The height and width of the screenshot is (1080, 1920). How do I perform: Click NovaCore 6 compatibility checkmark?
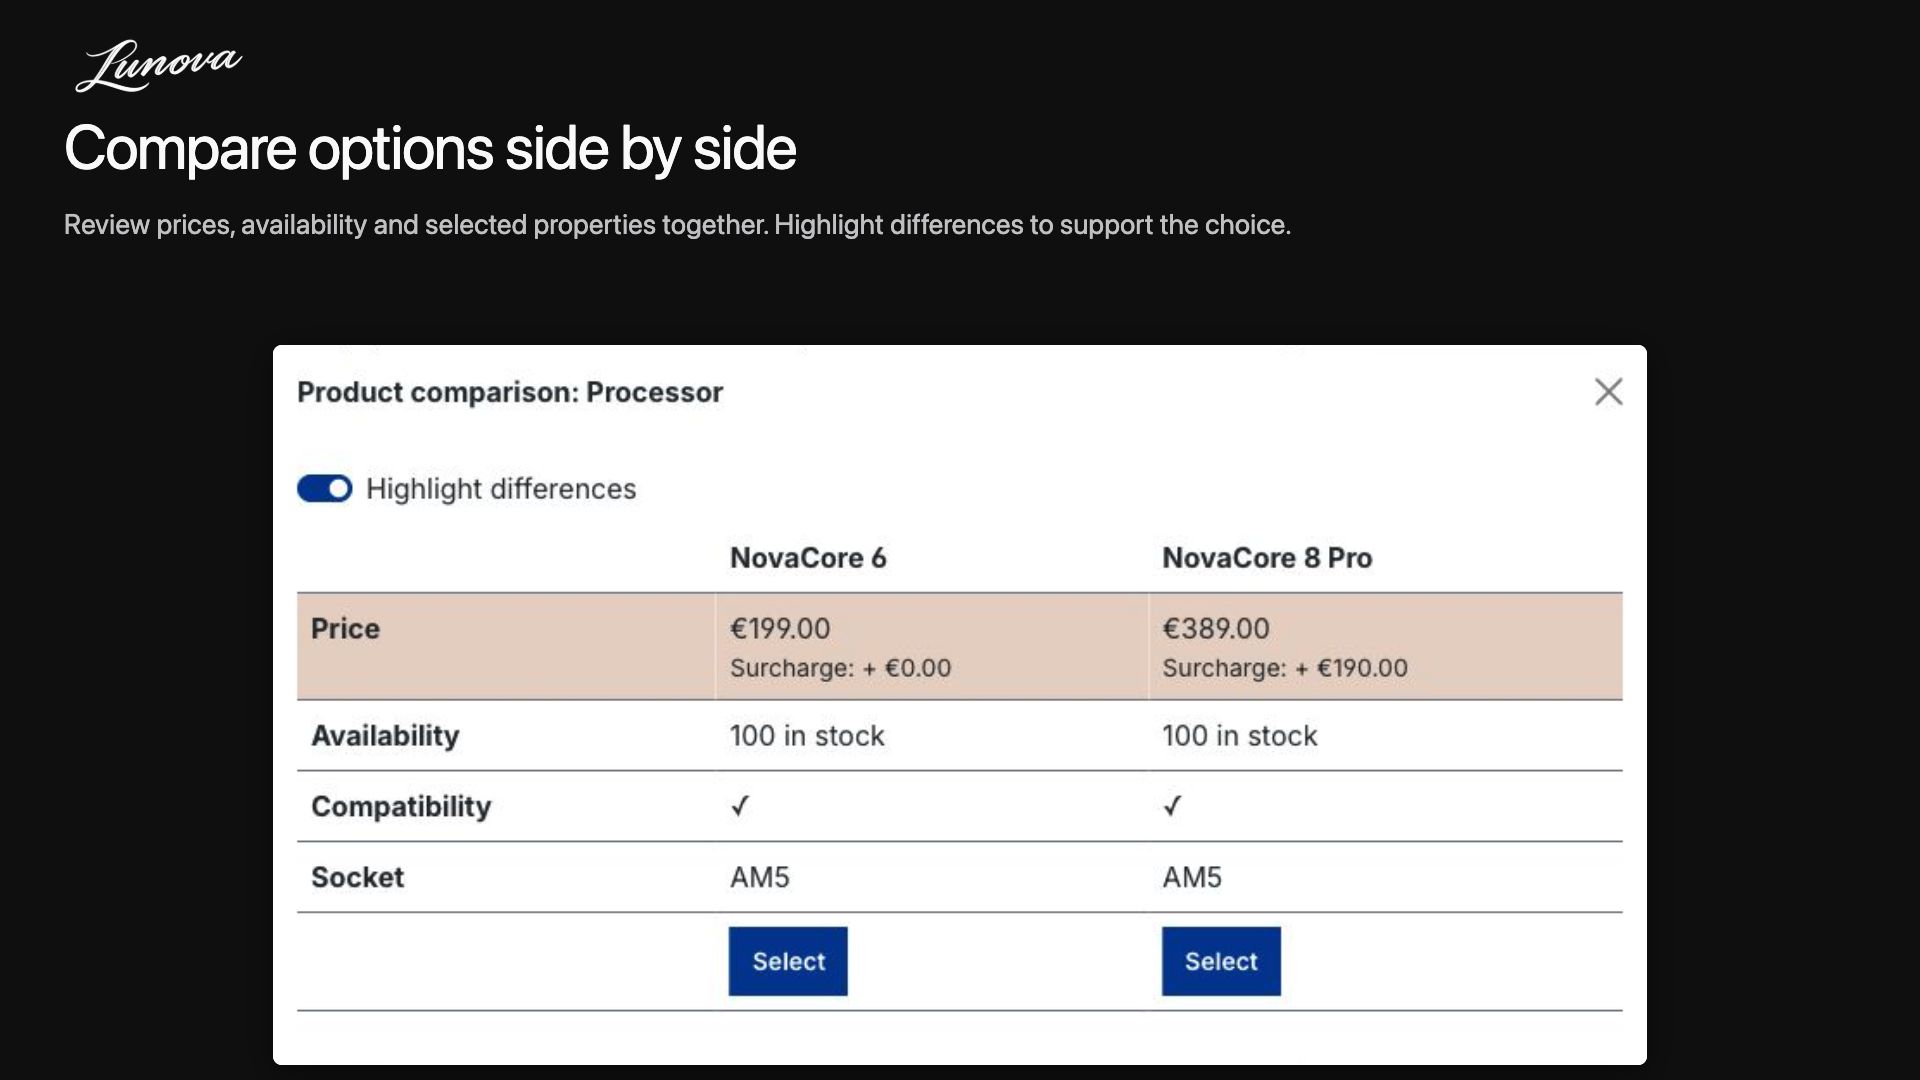[740, 806]
